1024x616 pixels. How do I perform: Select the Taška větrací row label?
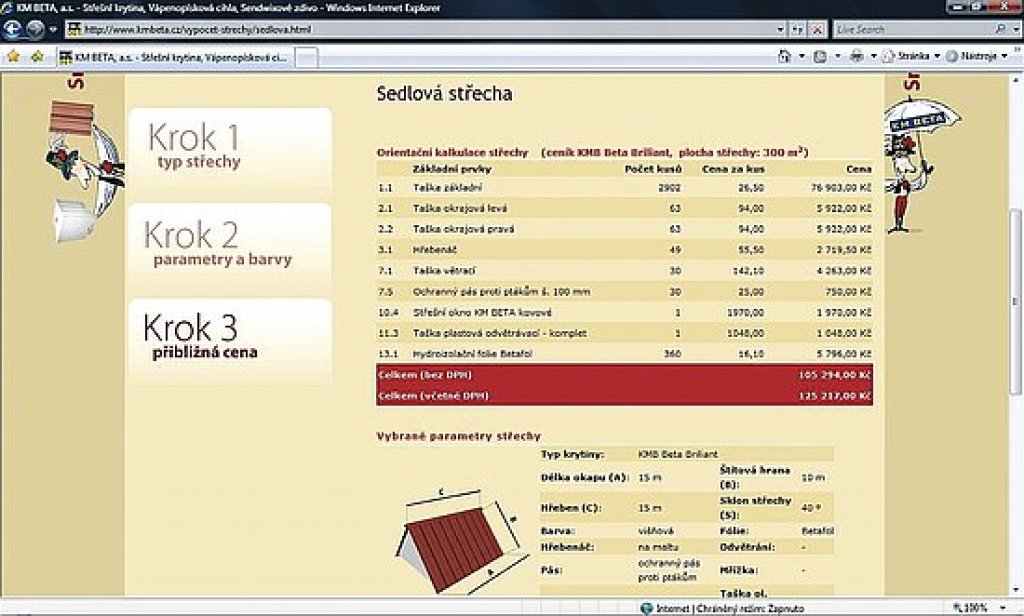tap(444, 271)
